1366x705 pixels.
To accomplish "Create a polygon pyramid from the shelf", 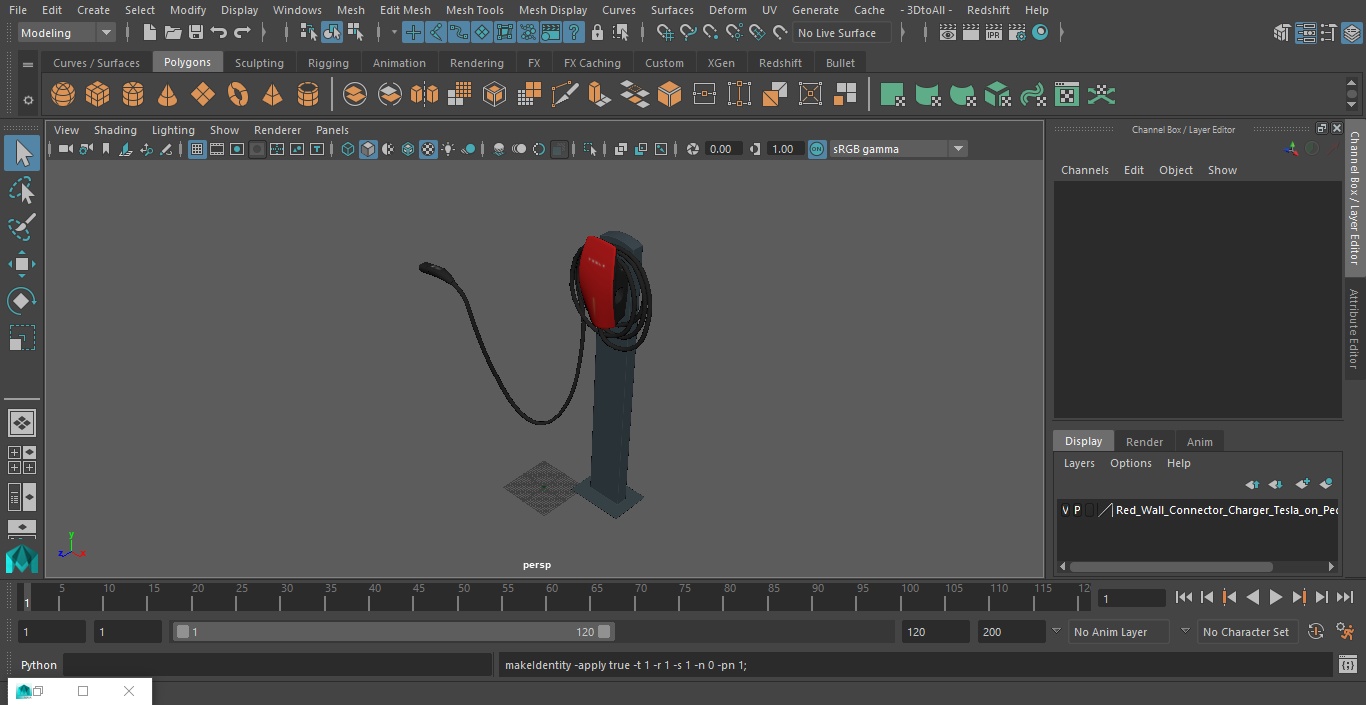I will pos(272,95).
